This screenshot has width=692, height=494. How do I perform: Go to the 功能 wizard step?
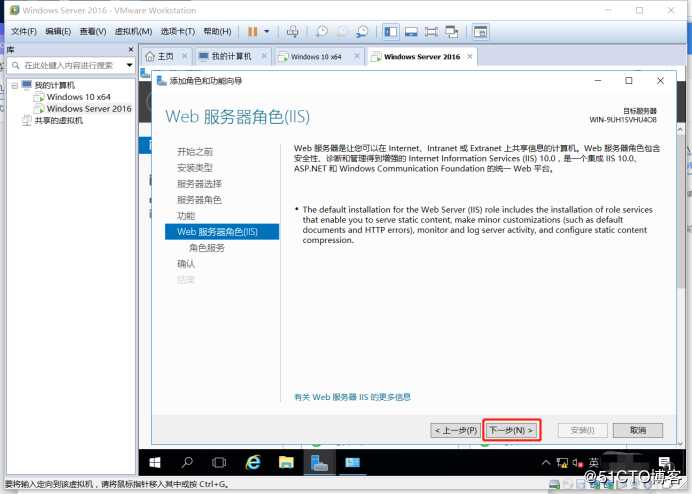186,216
